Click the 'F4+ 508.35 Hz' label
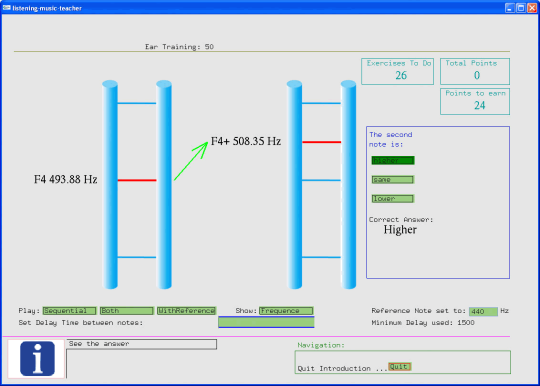 coord(246,141)
